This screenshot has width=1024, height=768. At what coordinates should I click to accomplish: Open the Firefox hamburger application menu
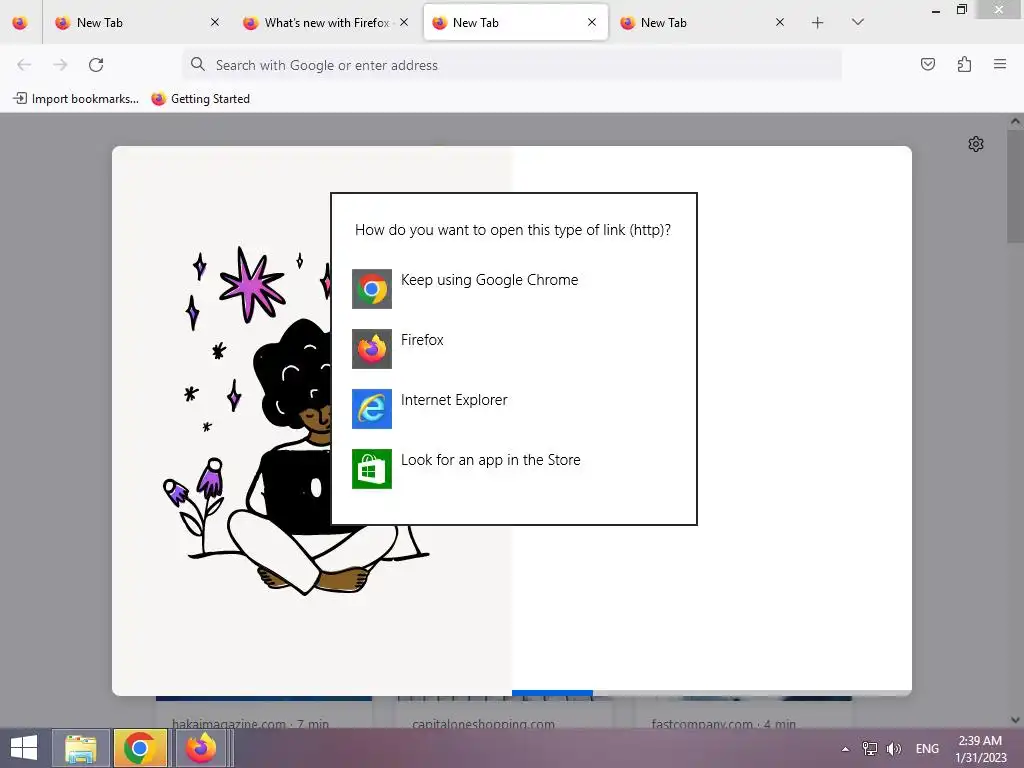1000,64
